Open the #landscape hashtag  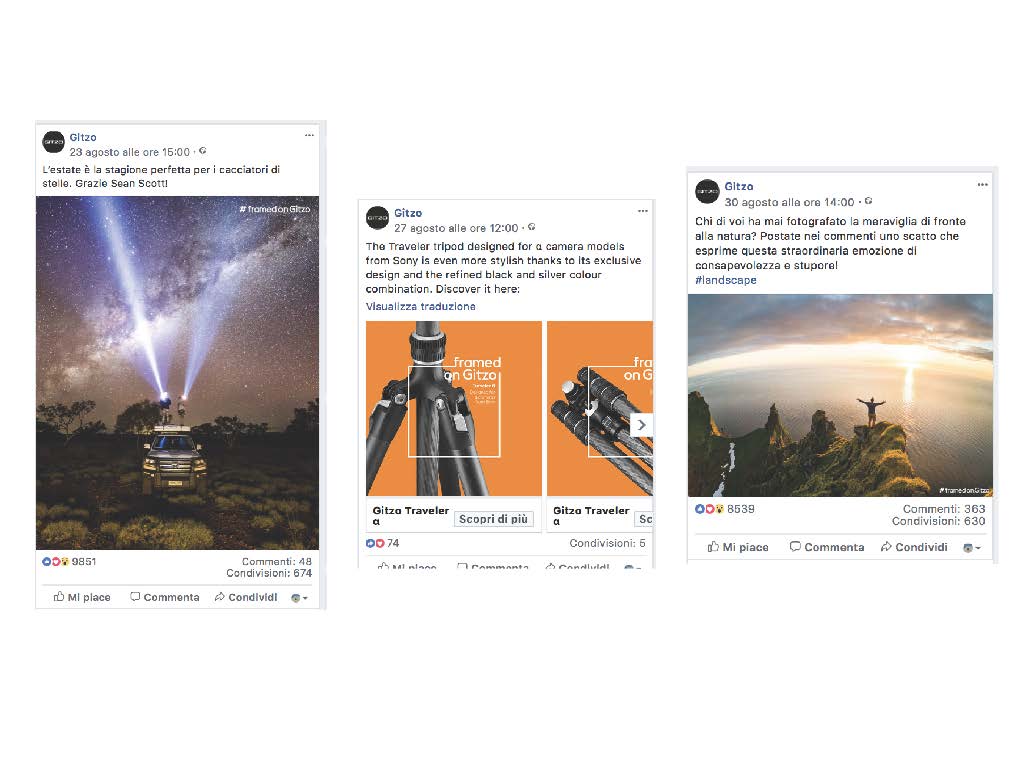coord(726,280)
